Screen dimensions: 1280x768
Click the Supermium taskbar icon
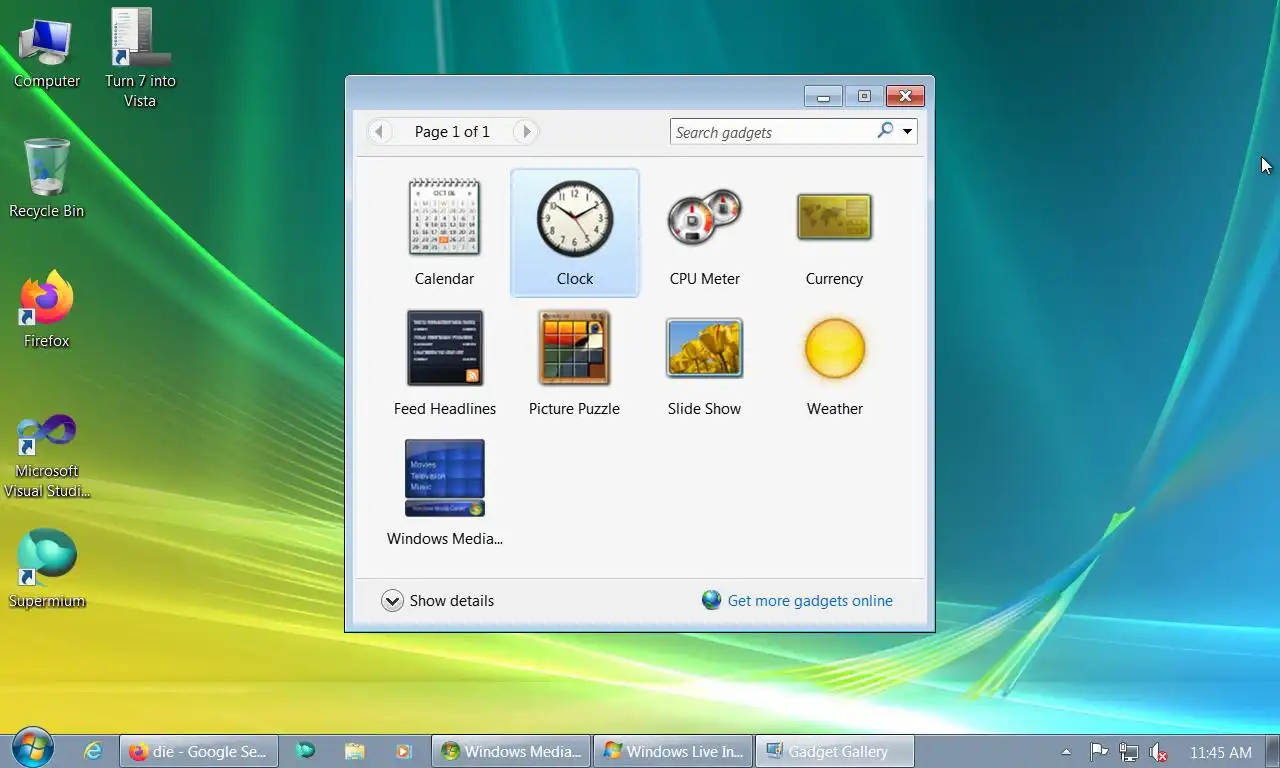pyautogui.click(x=305, y=751)
